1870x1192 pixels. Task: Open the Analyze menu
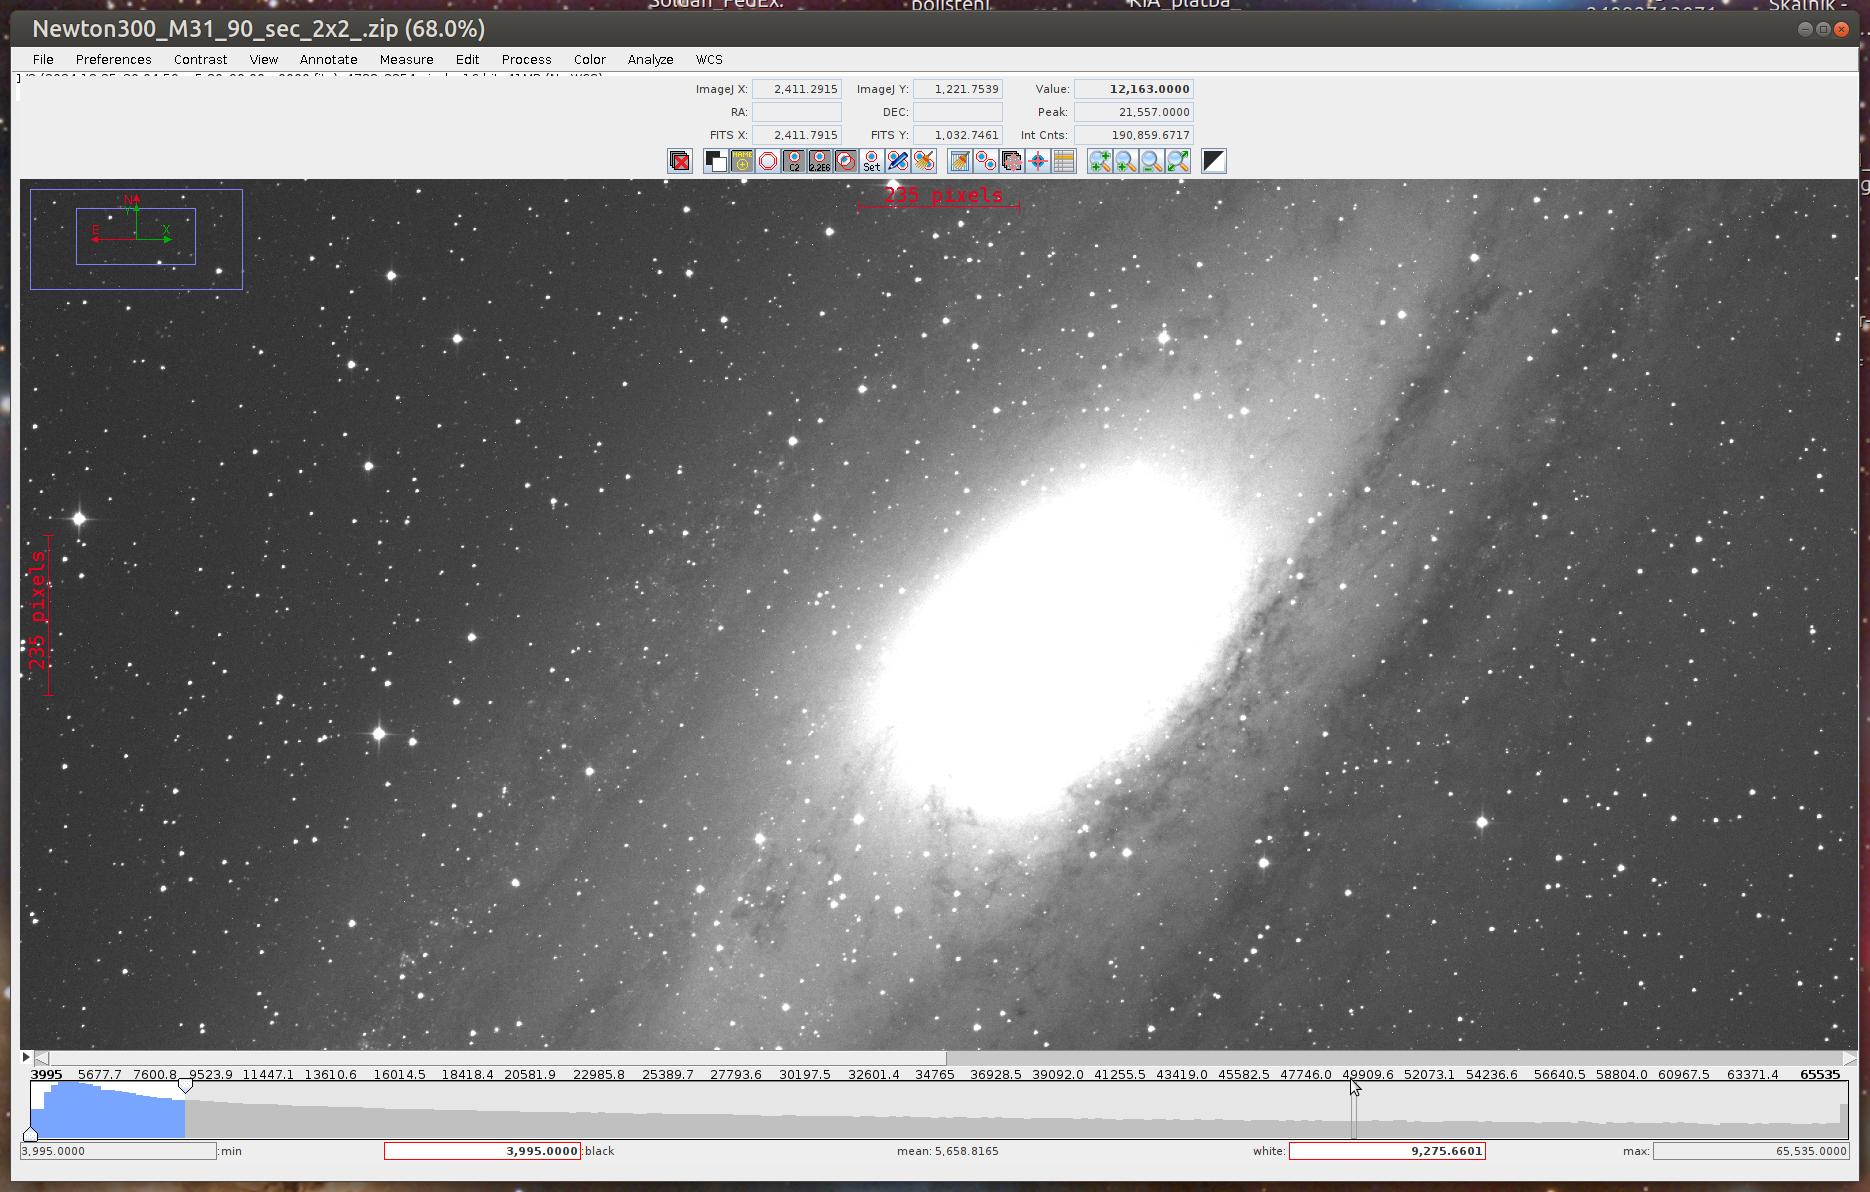tap(651, 59)
